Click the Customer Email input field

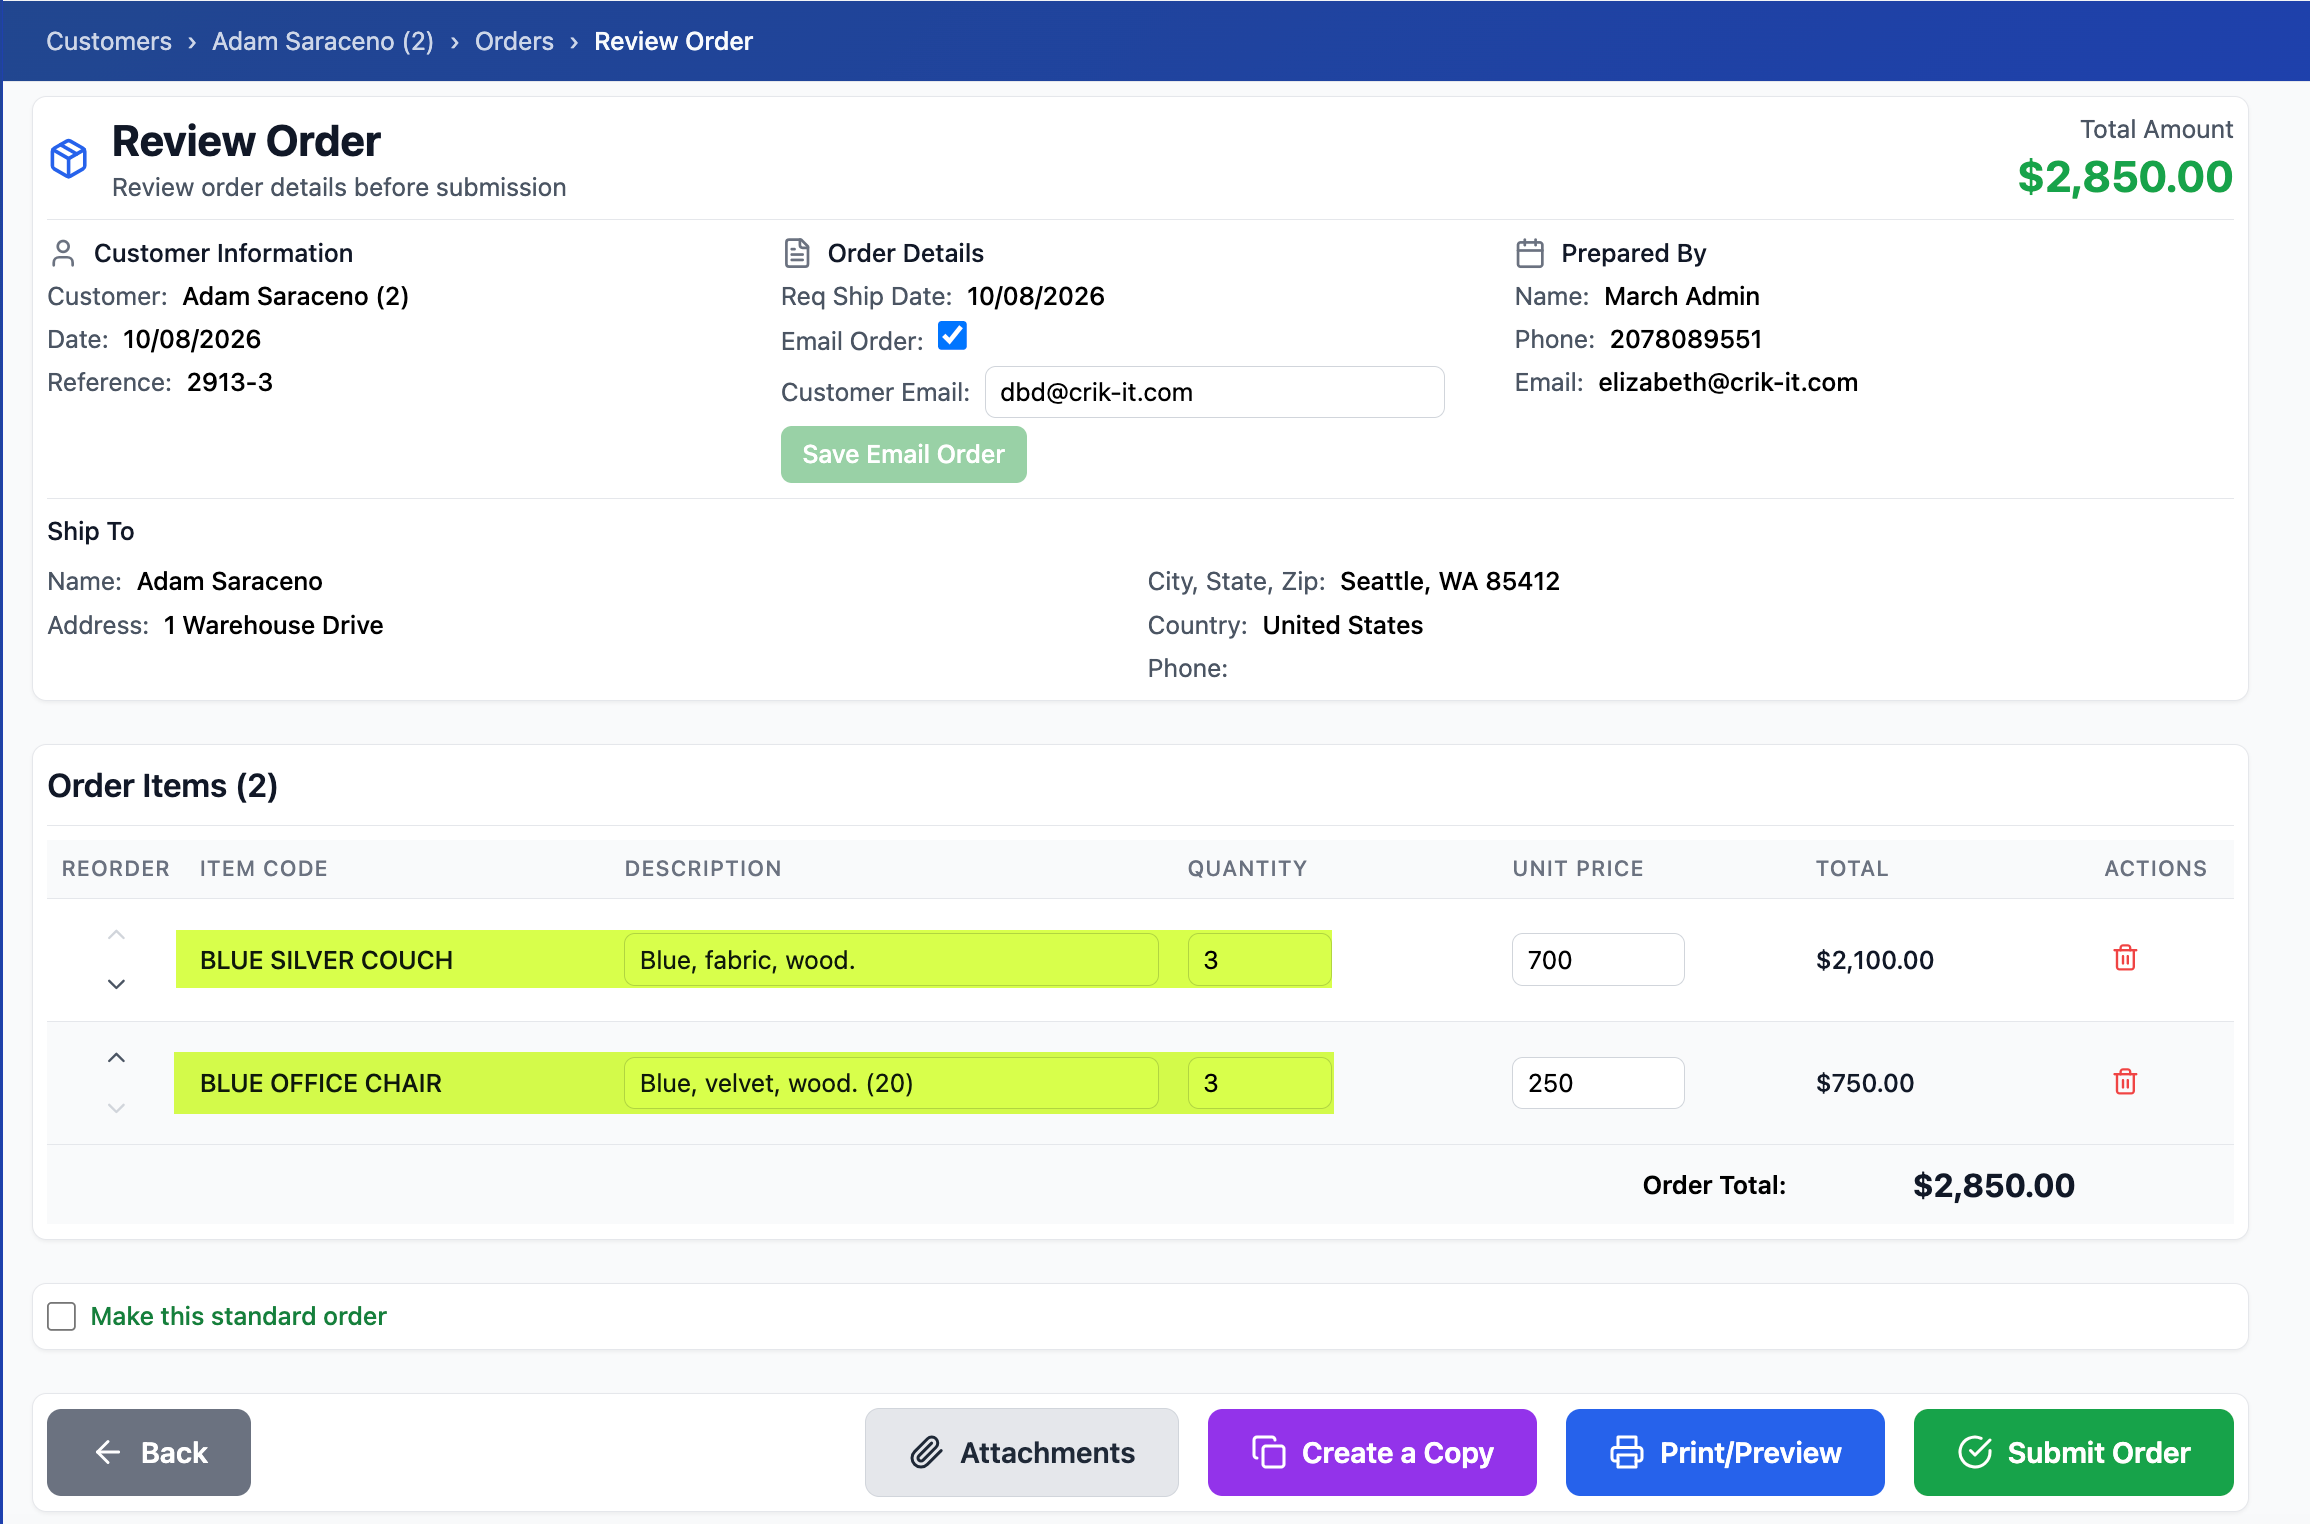pos(1214,392)
